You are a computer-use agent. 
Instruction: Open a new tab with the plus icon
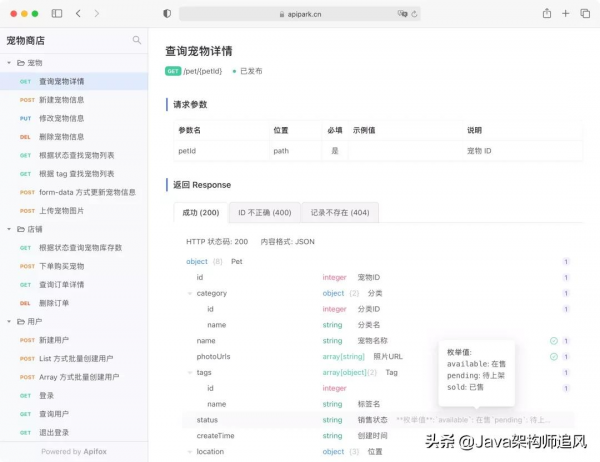(x=566, y=14)
